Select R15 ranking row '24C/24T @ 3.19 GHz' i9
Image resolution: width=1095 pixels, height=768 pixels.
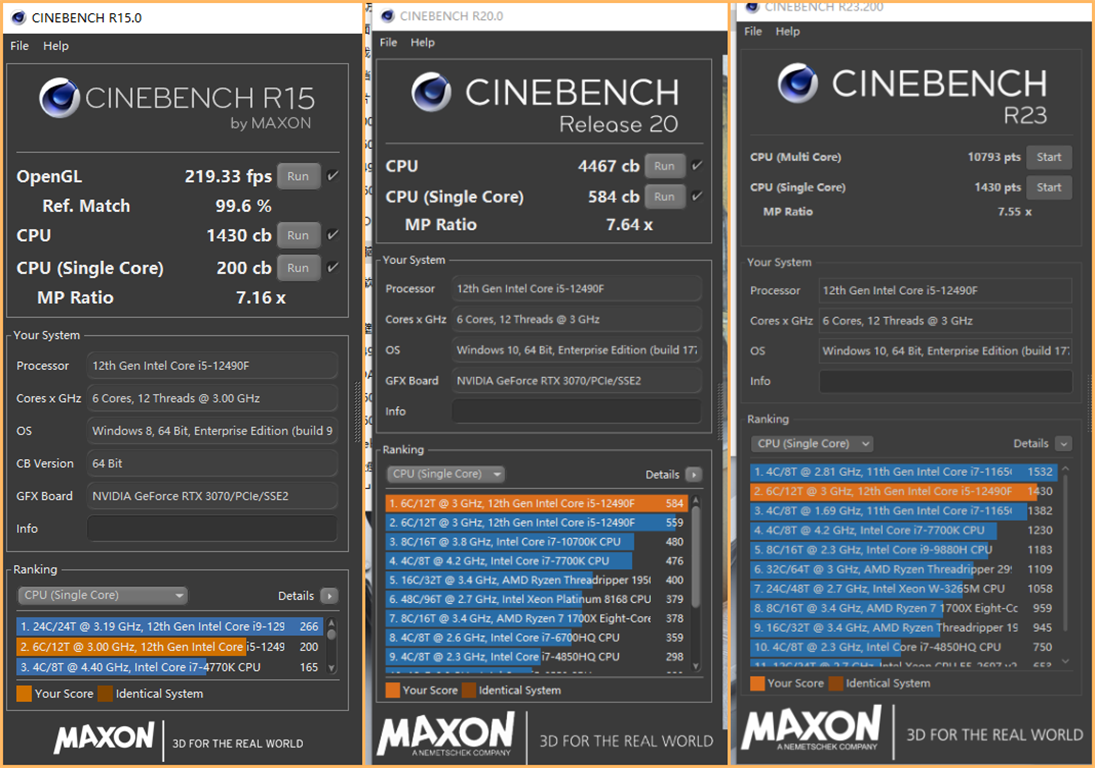pos(170,627)
